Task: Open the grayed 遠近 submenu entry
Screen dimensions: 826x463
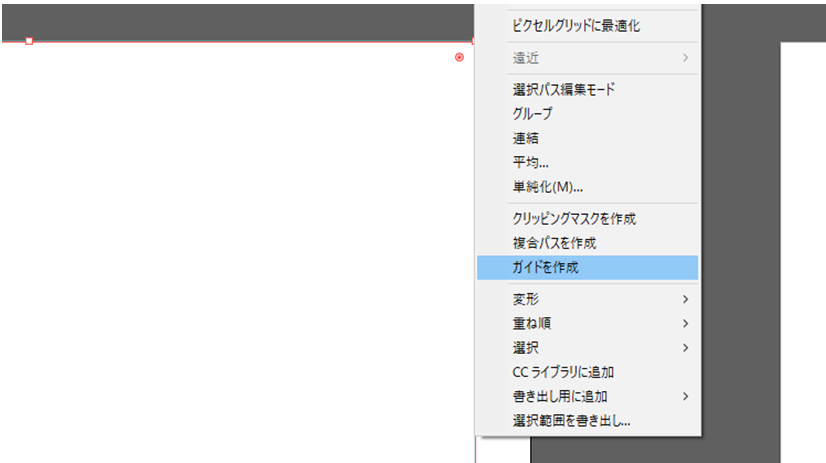Action: click(587, 58)
